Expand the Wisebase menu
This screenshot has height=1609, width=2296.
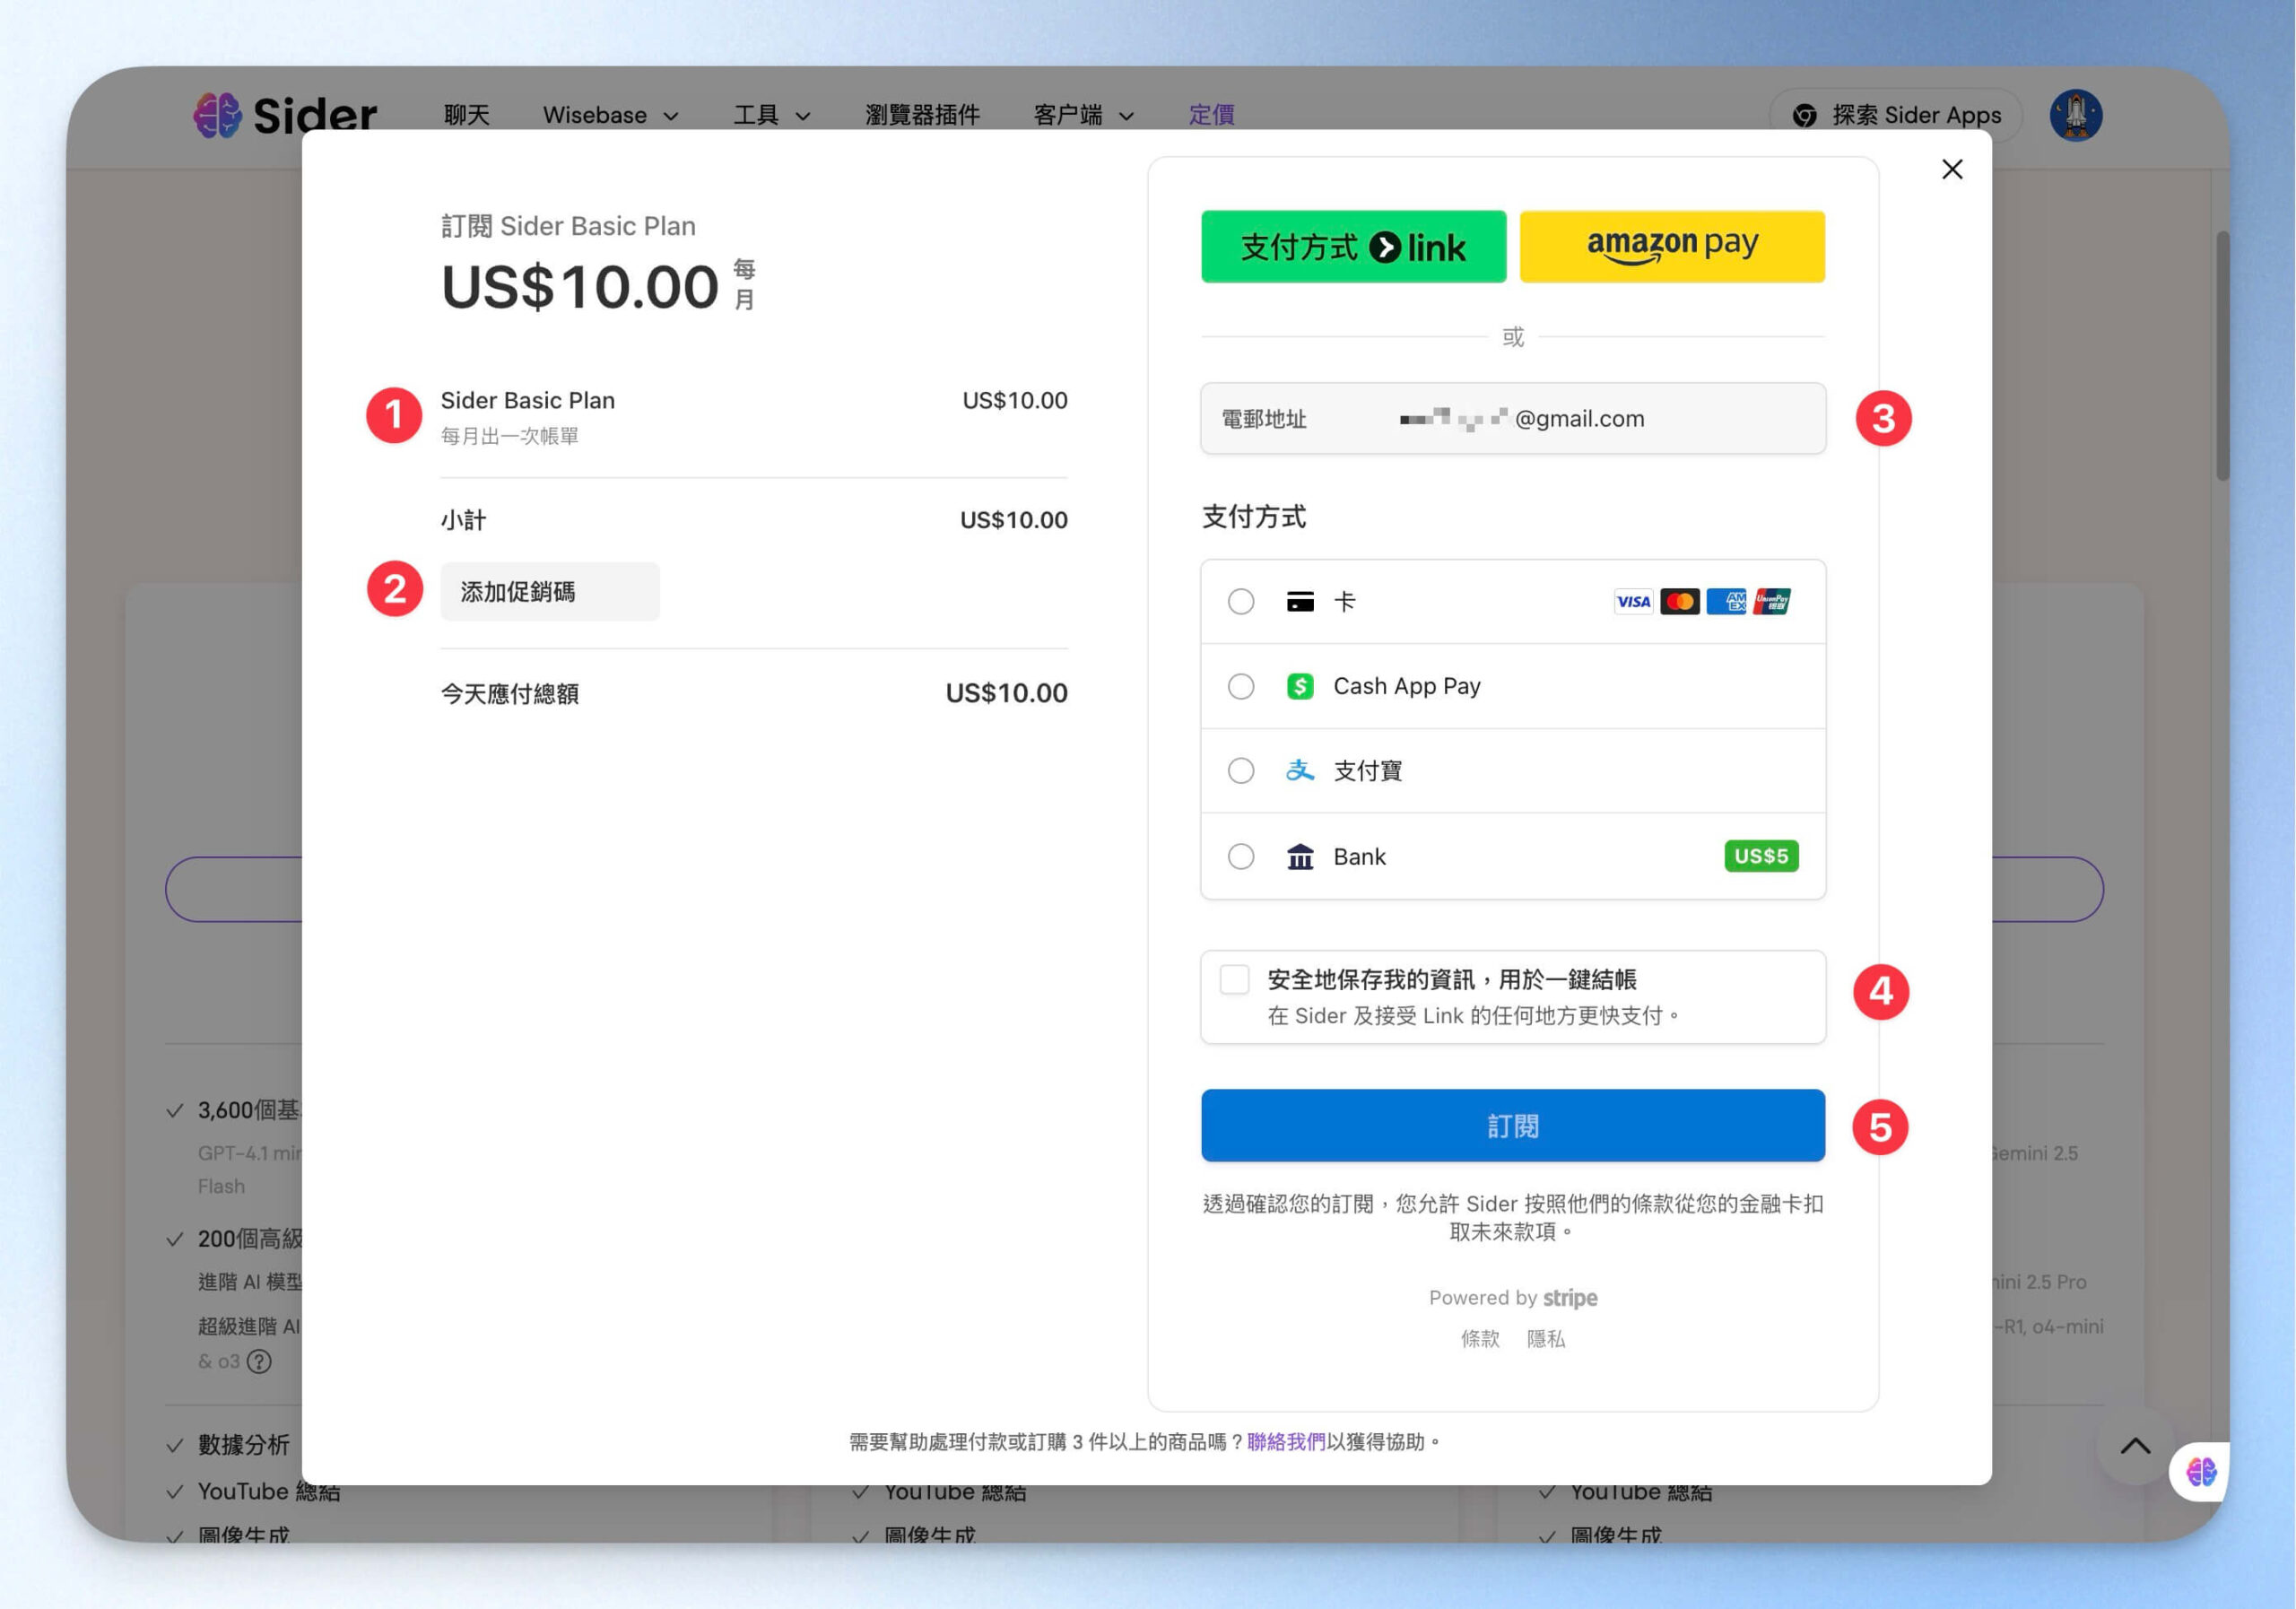[x=610, y=115]
